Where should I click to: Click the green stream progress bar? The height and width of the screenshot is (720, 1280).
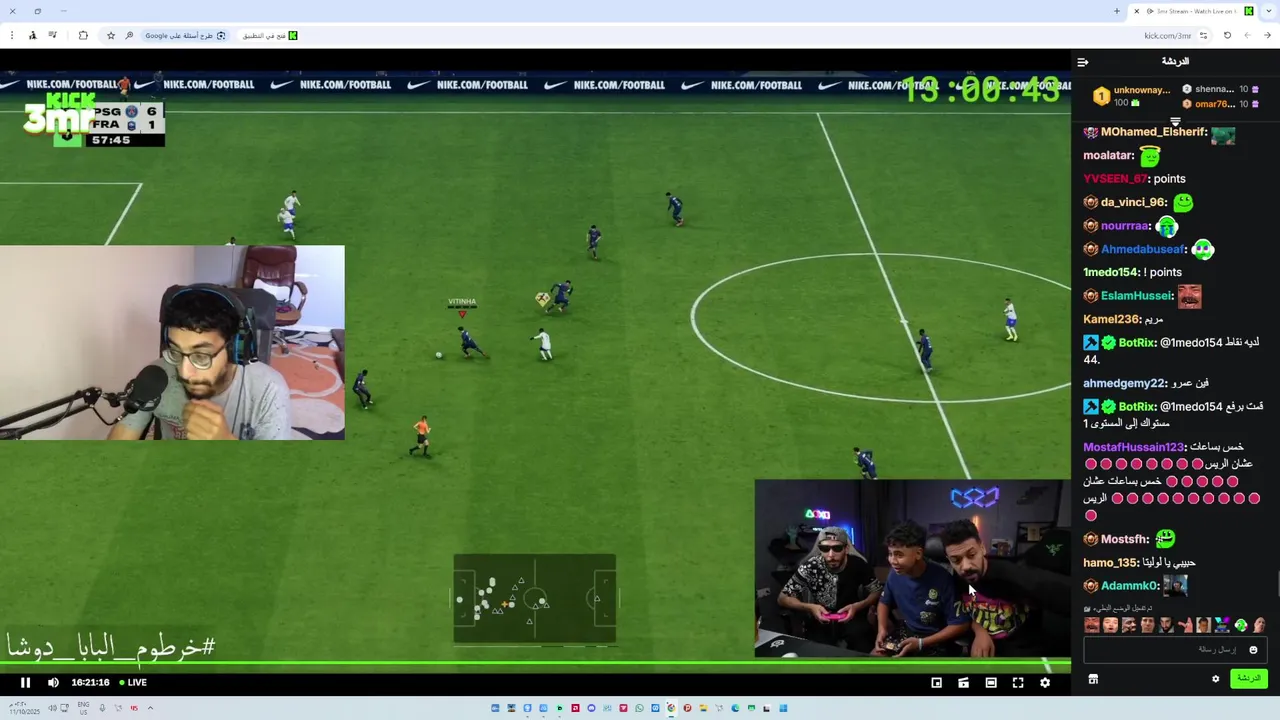[x=535, y=662]
